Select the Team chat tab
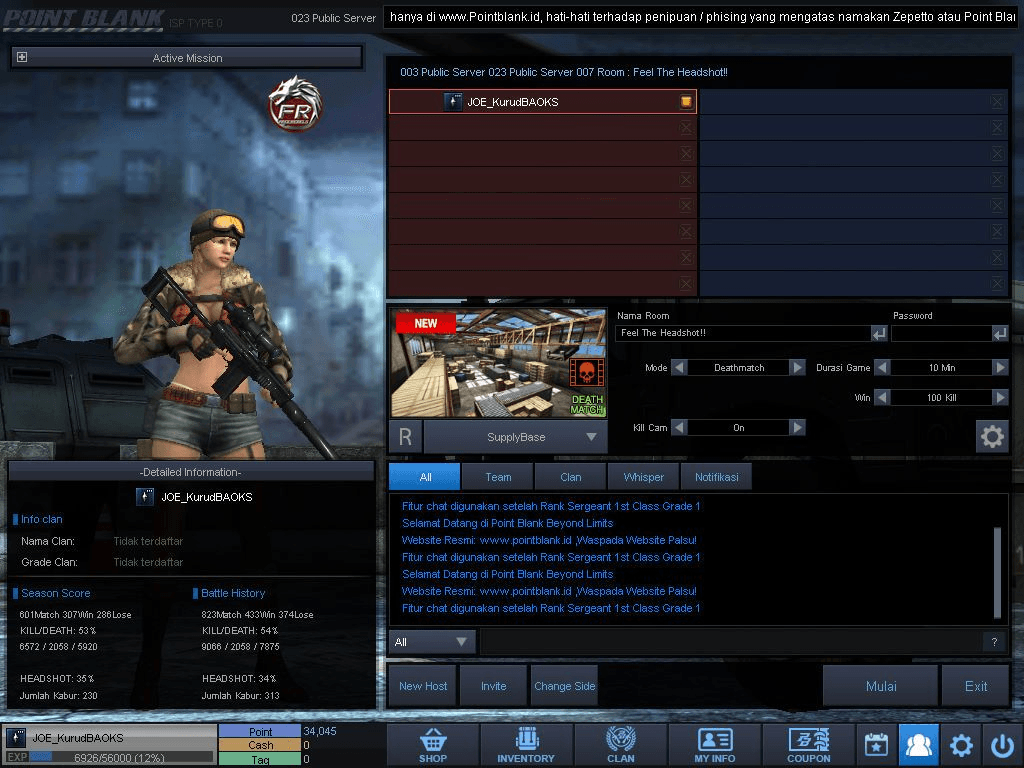 (498, 477)
